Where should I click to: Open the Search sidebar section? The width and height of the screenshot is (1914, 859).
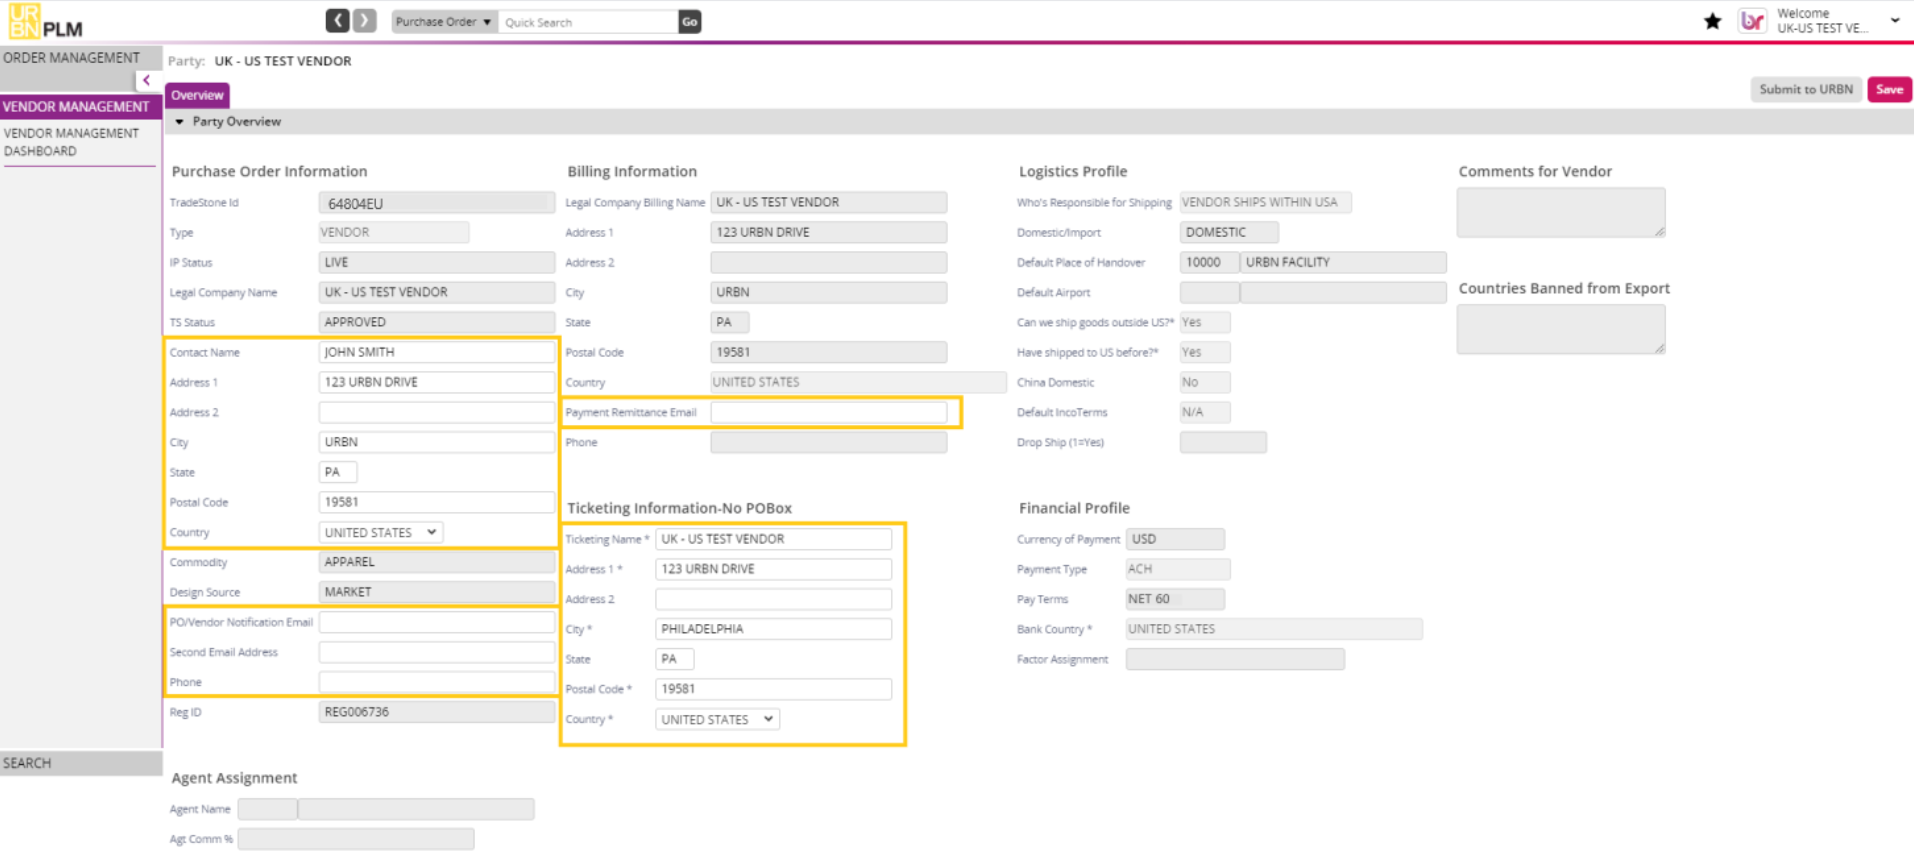click(81, 763)
